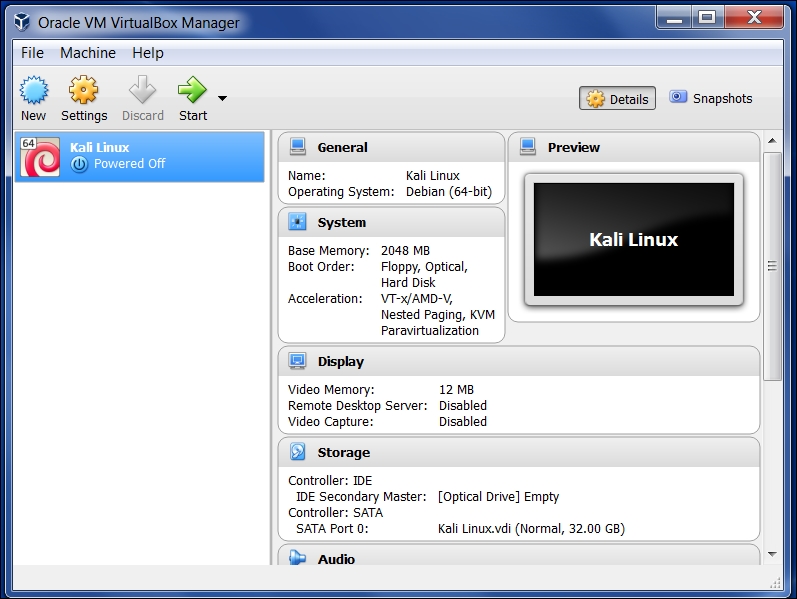This screenshot has width=797, height=599.
Task: Click the details pane vertical scrollbar handle
Action: click(x=772, y=266)
